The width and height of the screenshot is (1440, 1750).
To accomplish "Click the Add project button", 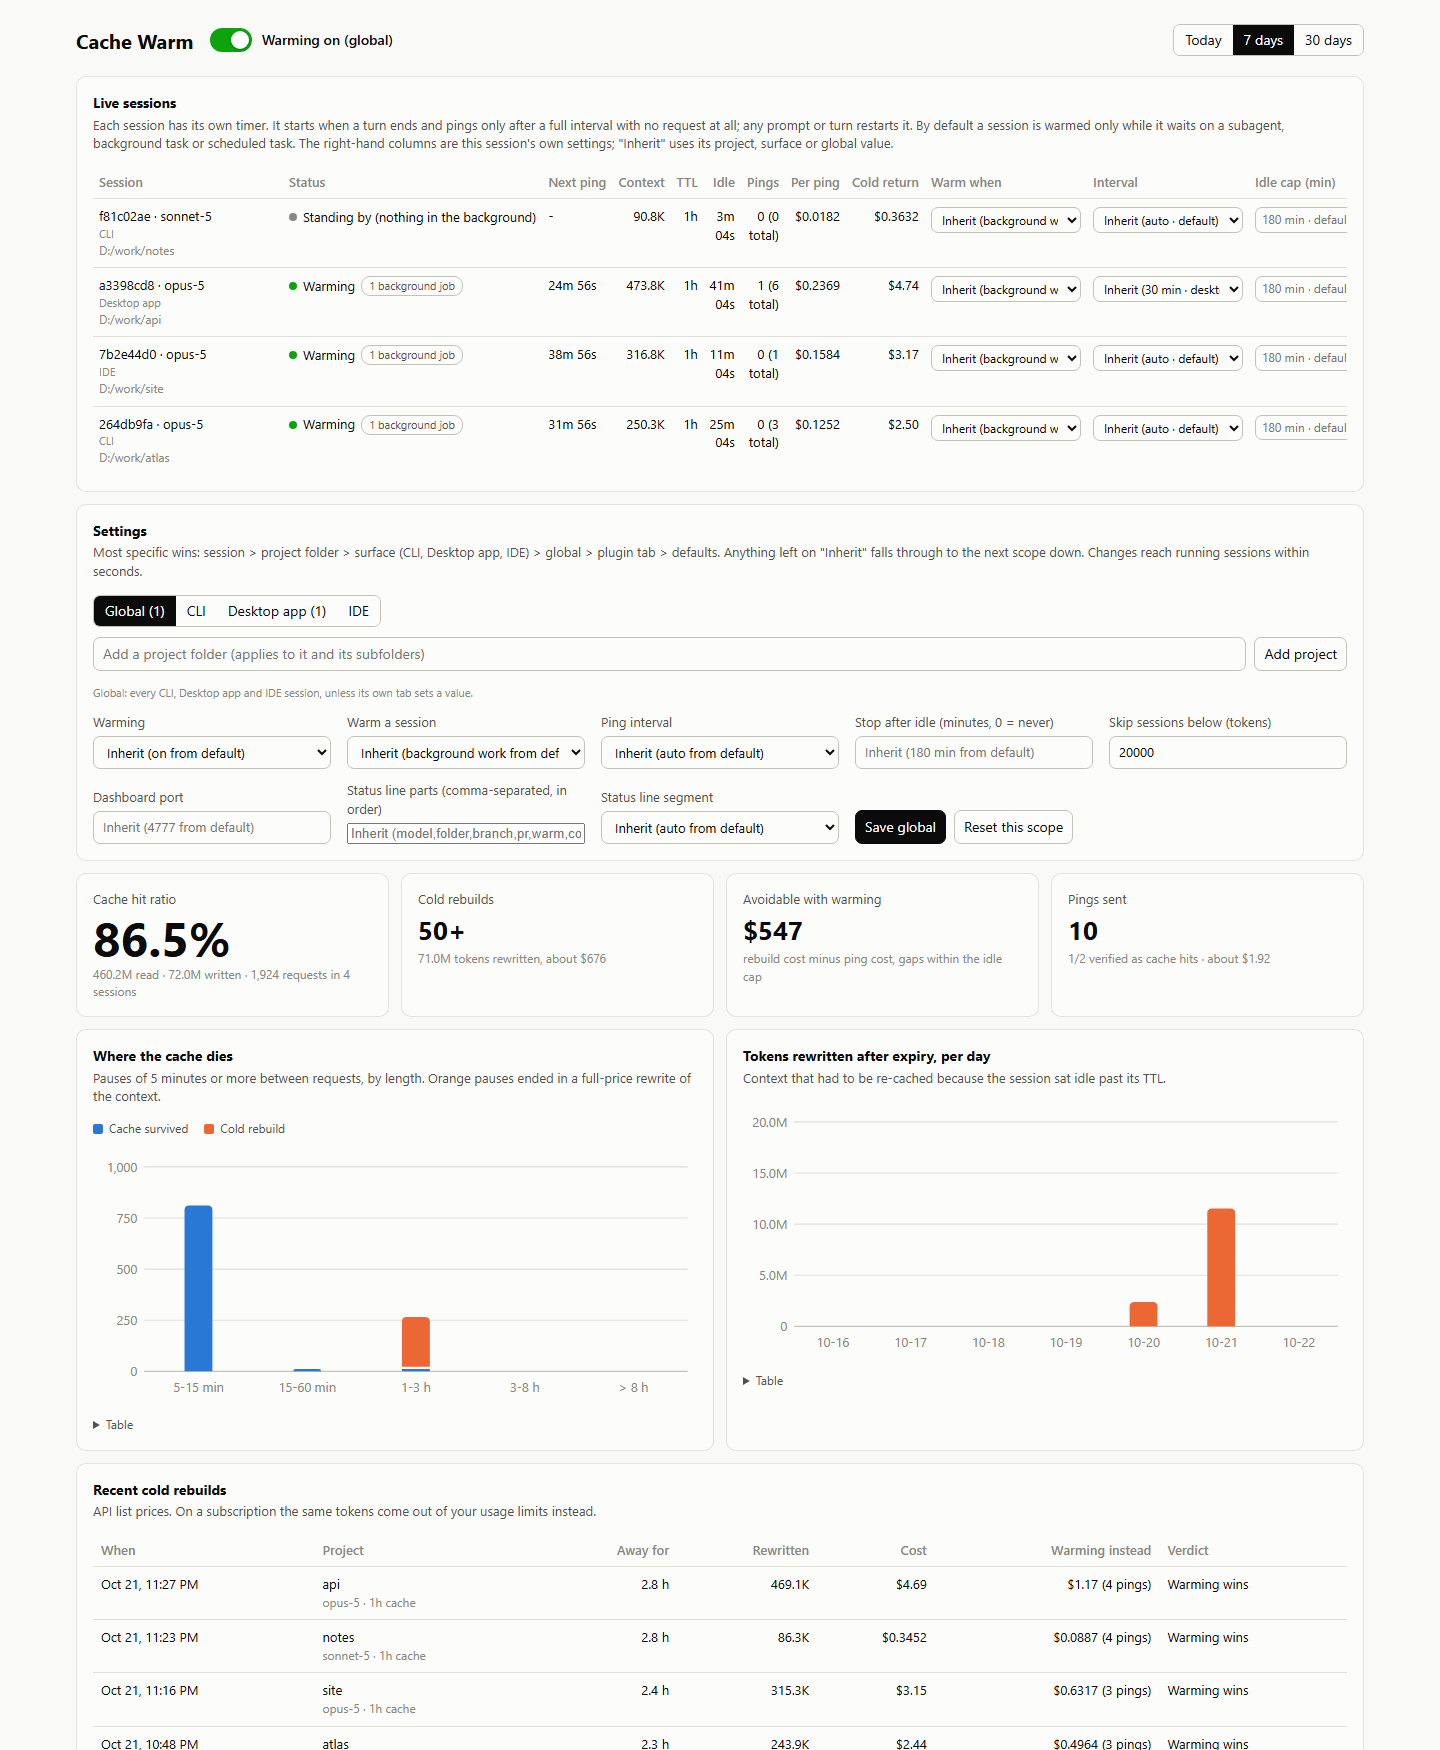I will pyautogui.click(x=1300, y=654).
